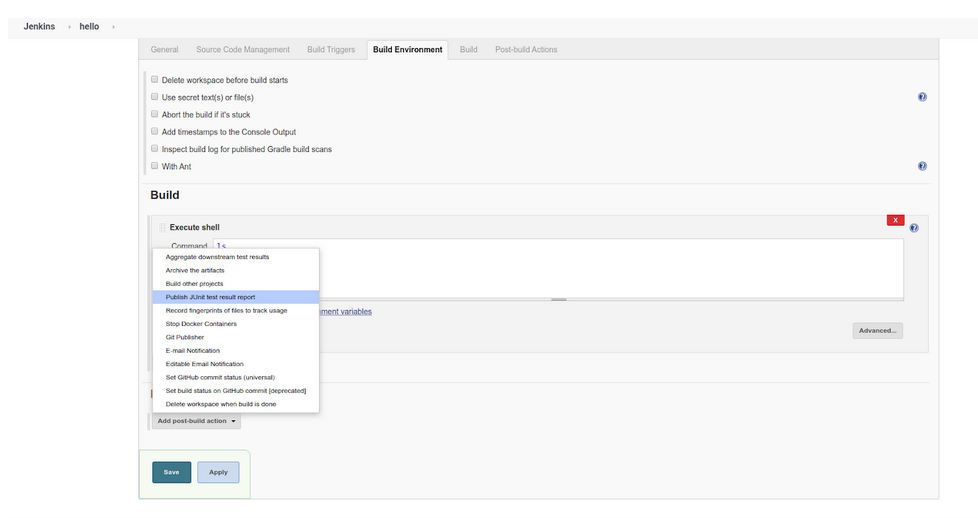The width and height of the screenshot is (978, 518).
Task: Open the Add post-build action dropdown
Action: pos(196,421)
